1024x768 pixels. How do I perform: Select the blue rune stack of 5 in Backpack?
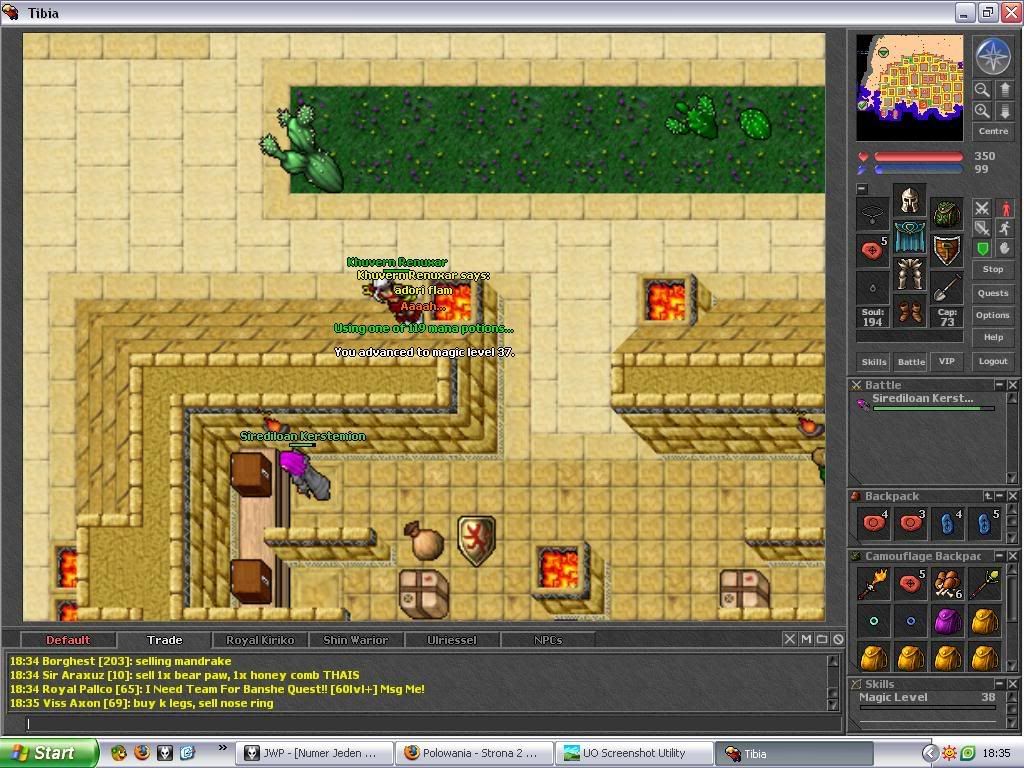tap(984, 523)
